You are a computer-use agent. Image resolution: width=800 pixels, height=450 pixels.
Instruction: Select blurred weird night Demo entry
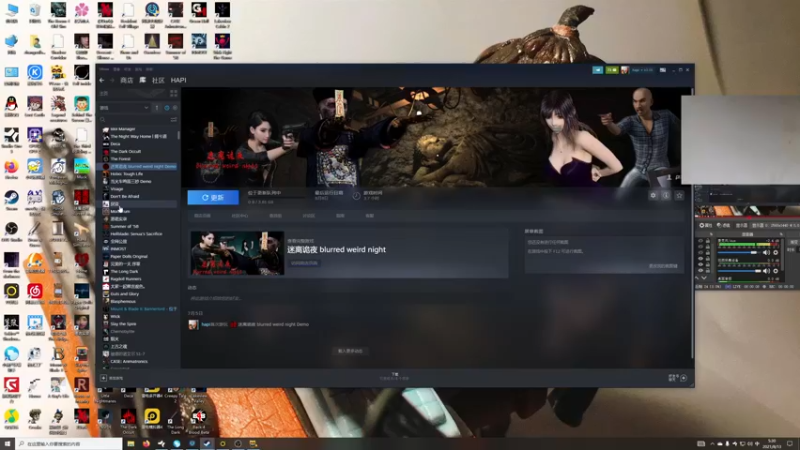pyautogui.click(x=139, y=166)
